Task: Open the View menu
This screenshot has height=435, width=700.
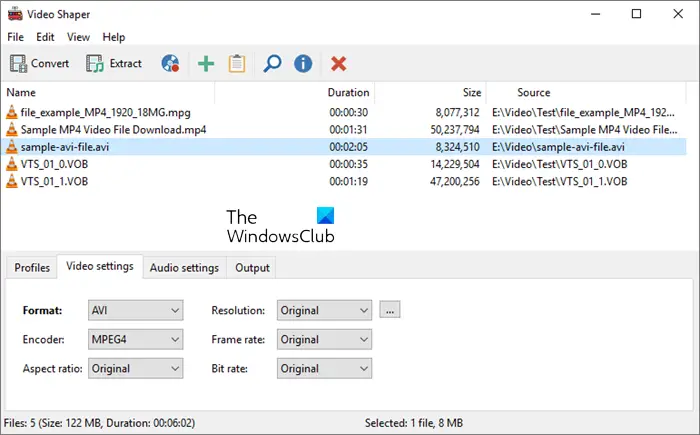Action: pos(78,37)
